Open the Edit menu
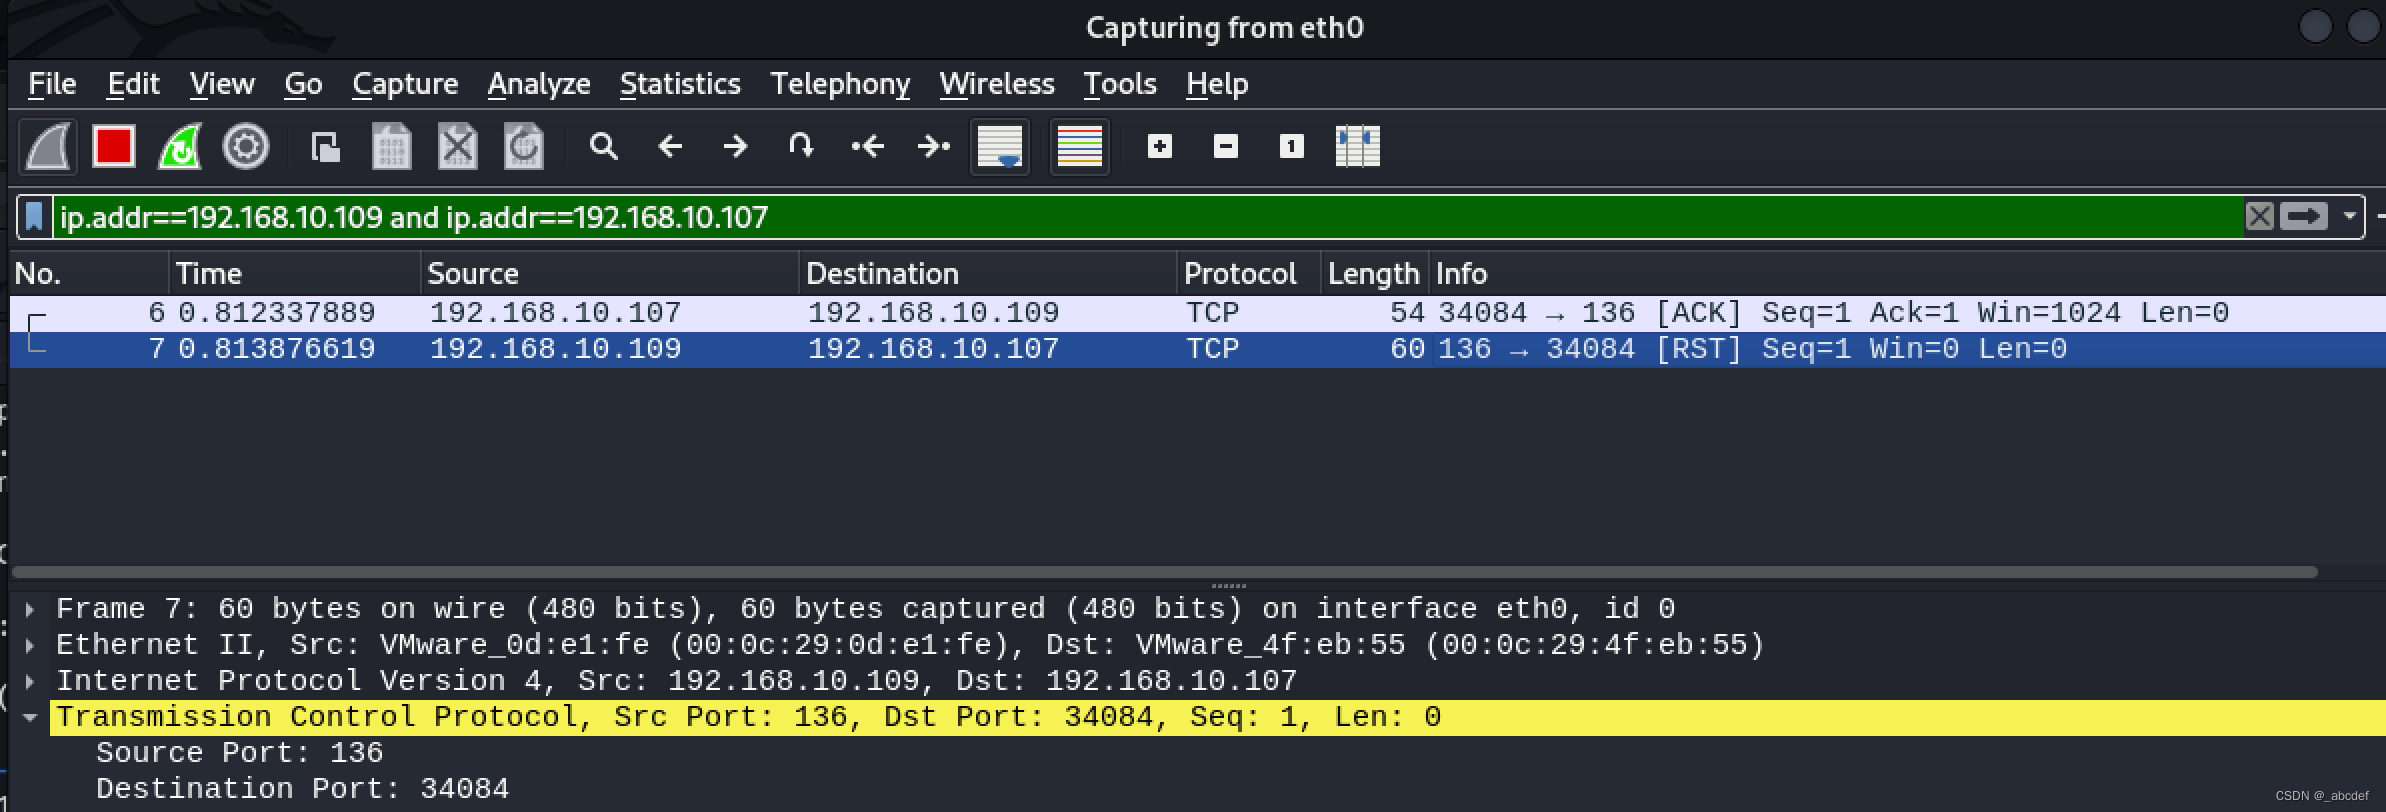 point(133,84)
